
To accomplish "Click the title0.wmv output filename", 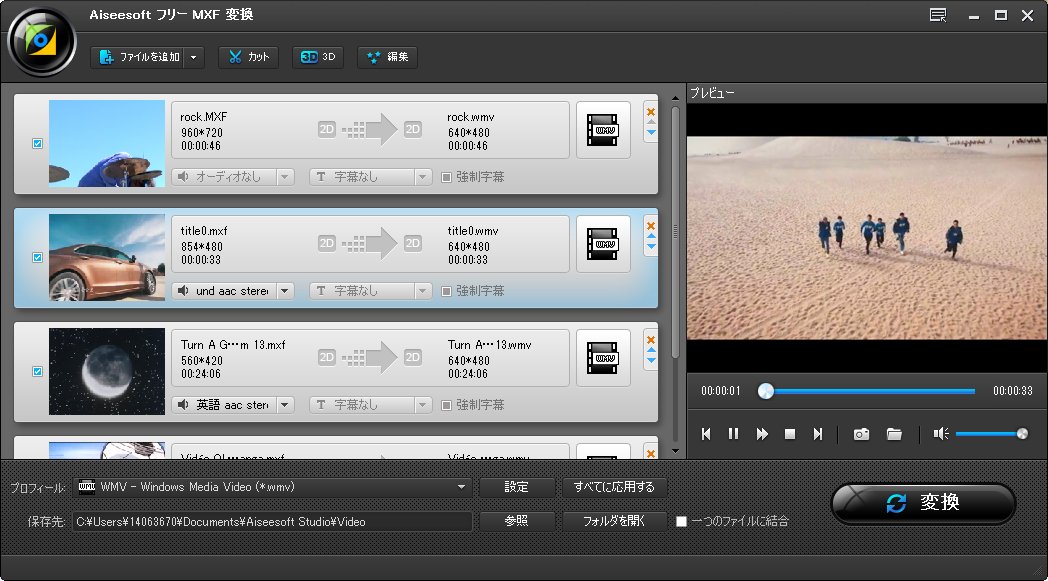I will pos(473,231).
